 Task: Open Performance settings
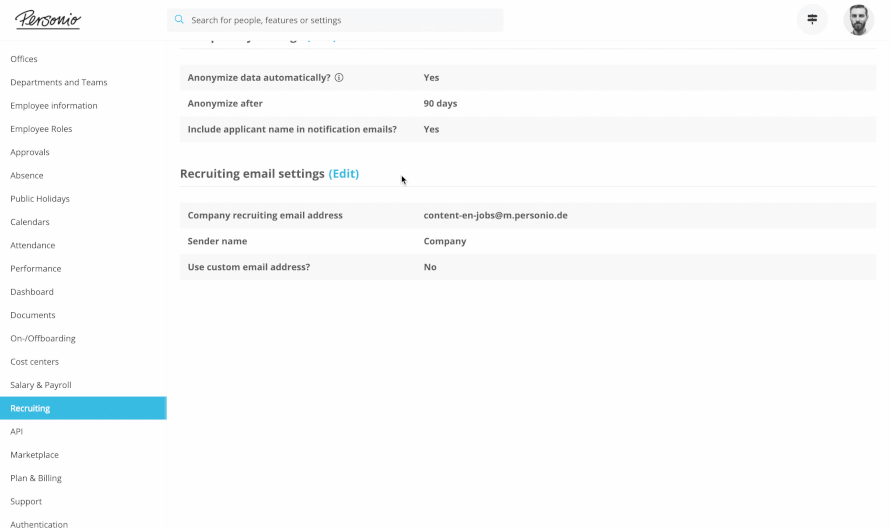click(x=36, y=268)
